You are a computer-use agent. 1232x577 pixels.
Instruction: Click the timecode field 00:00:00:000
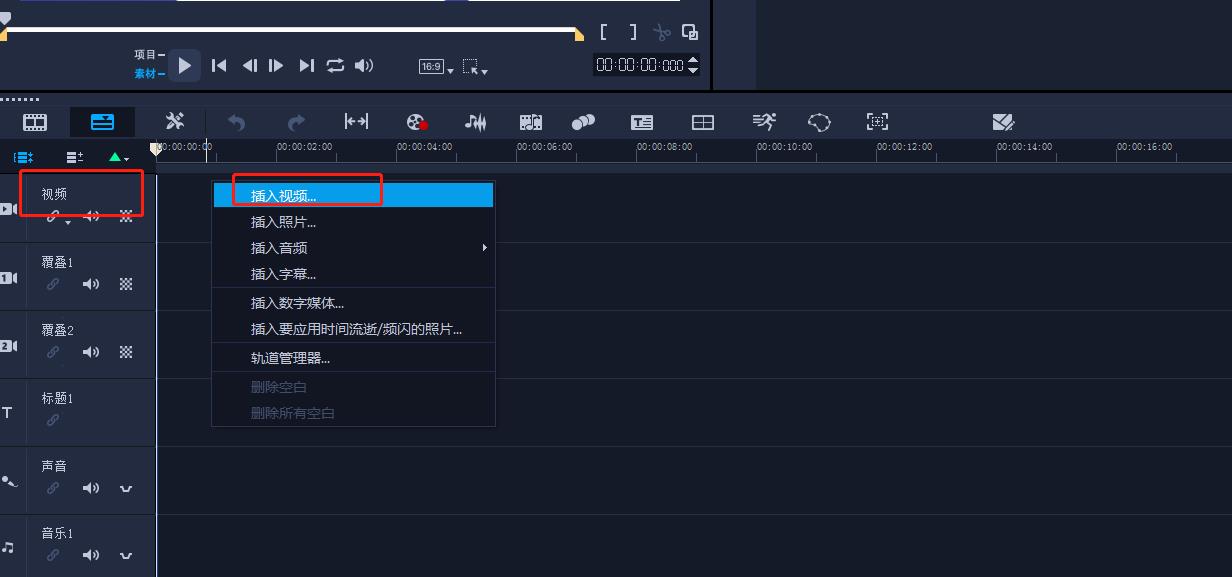640,65
